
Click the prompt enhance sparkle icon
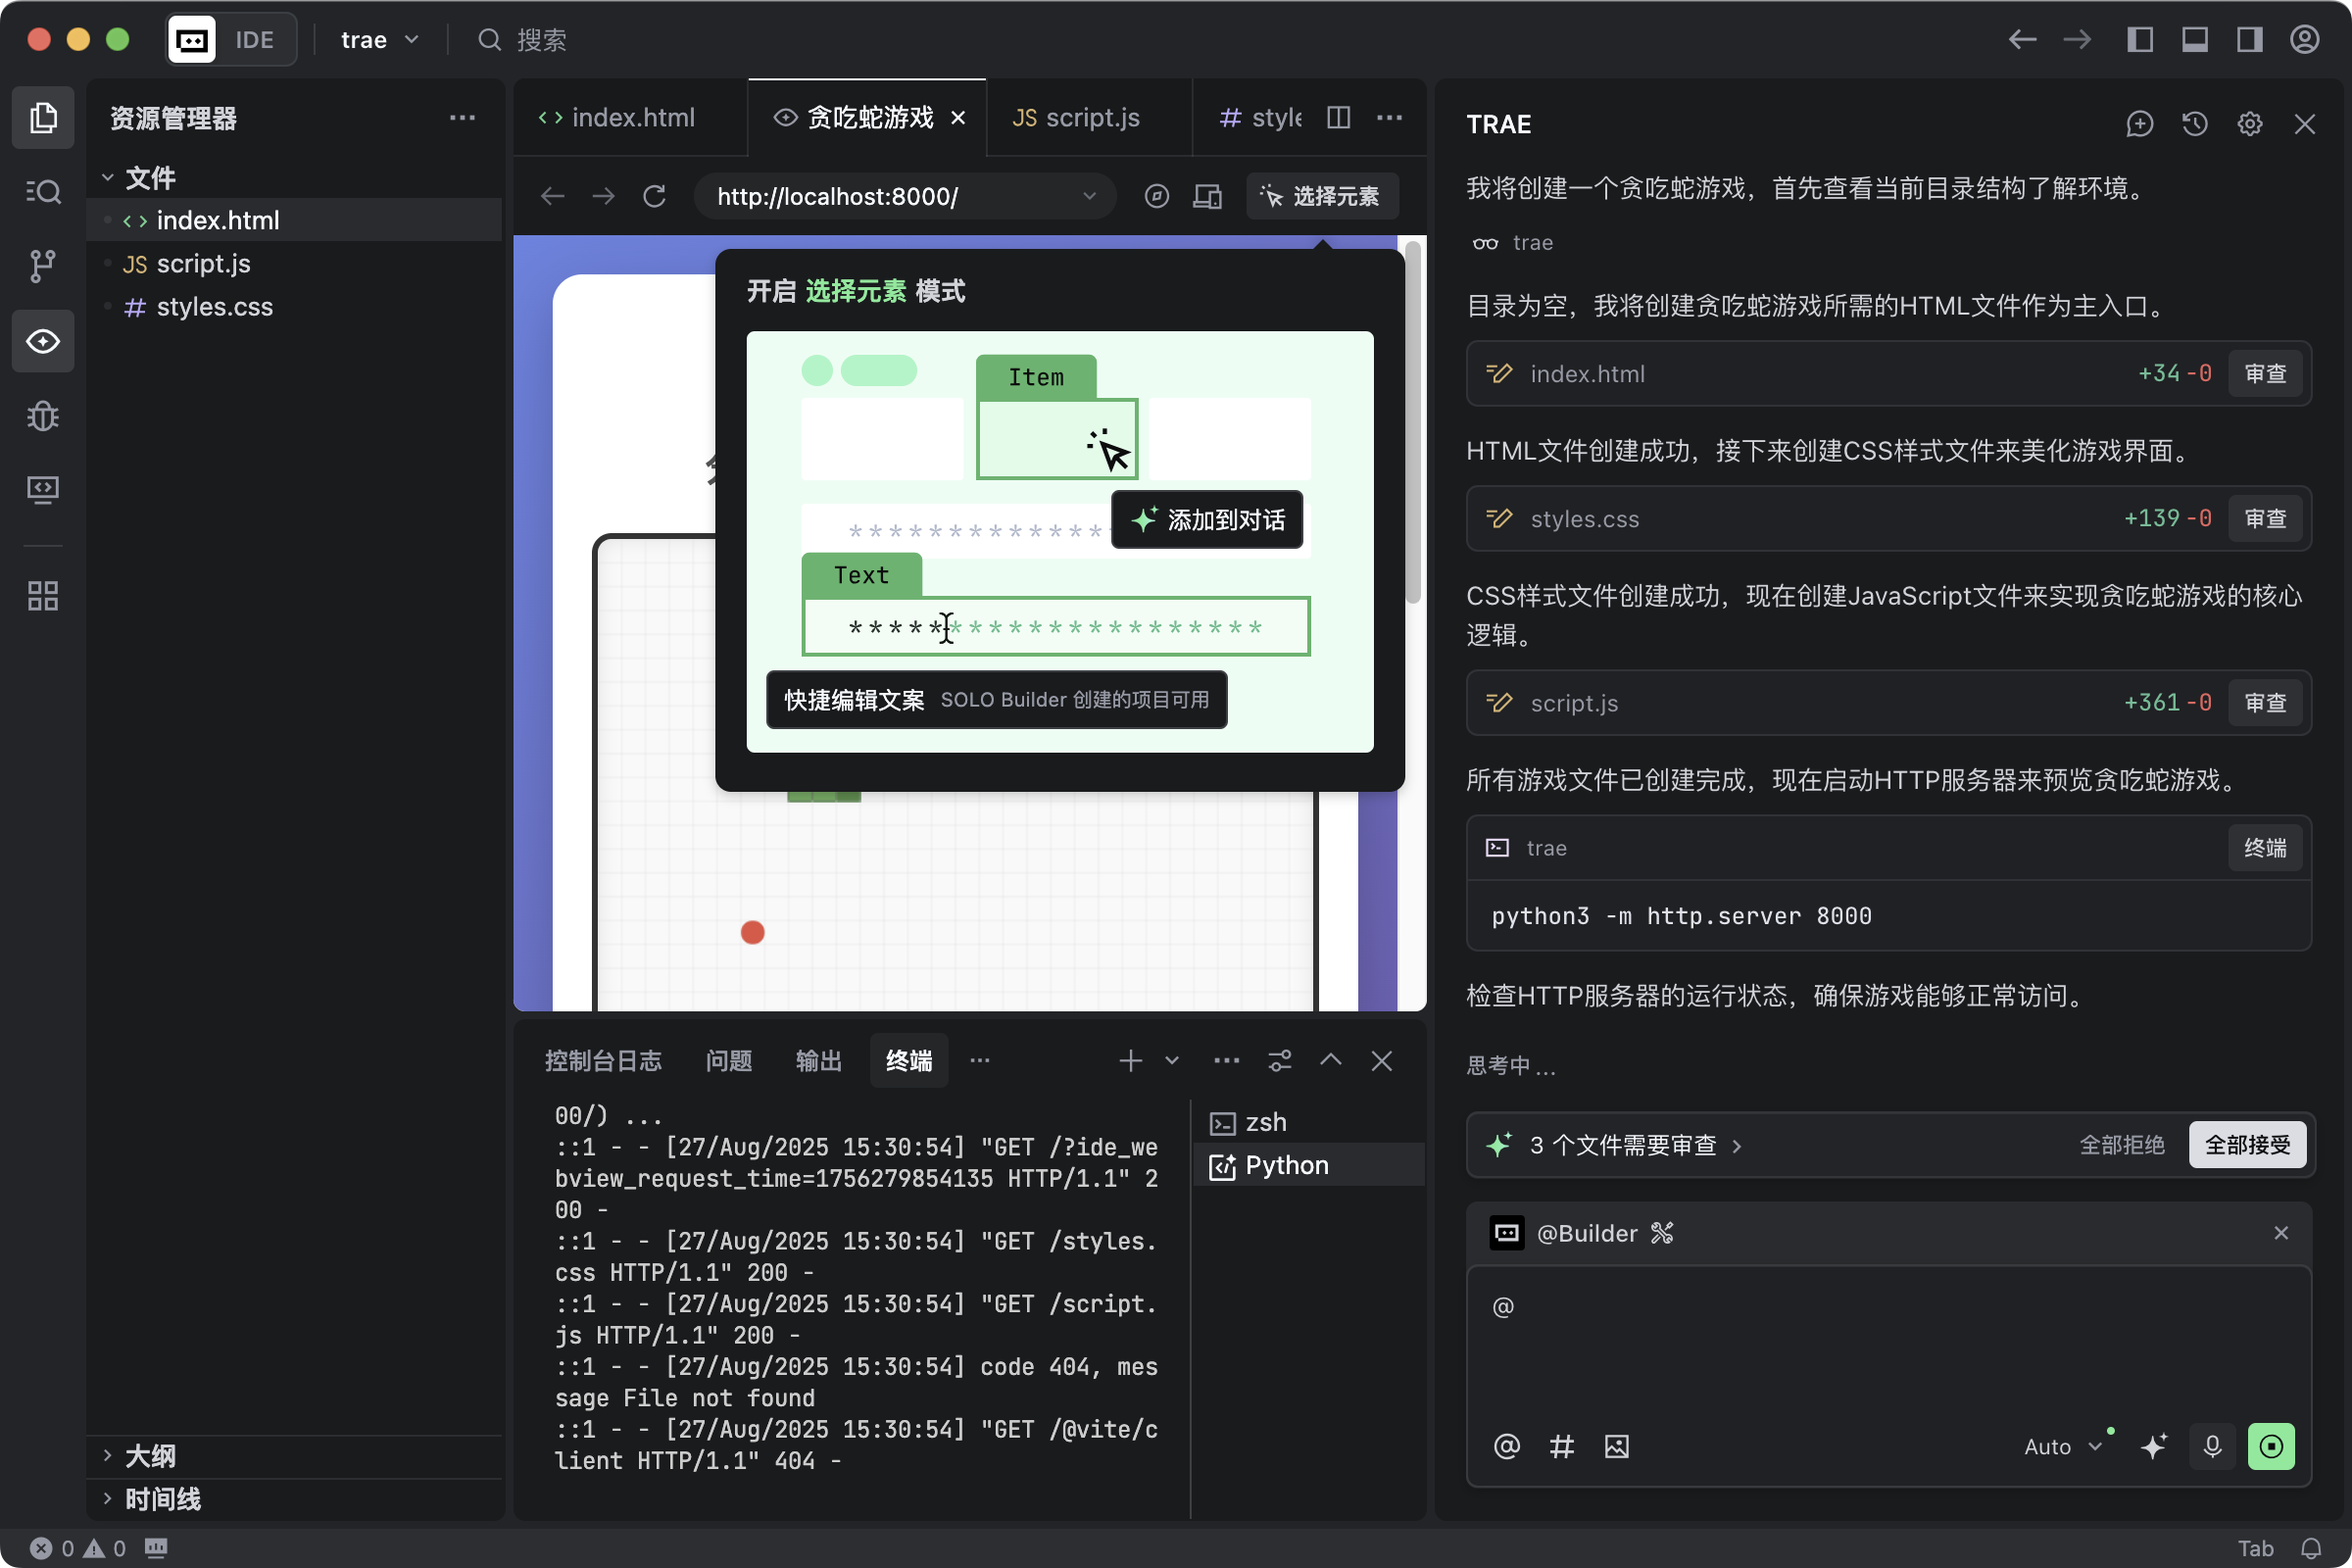[2153, 1446]
